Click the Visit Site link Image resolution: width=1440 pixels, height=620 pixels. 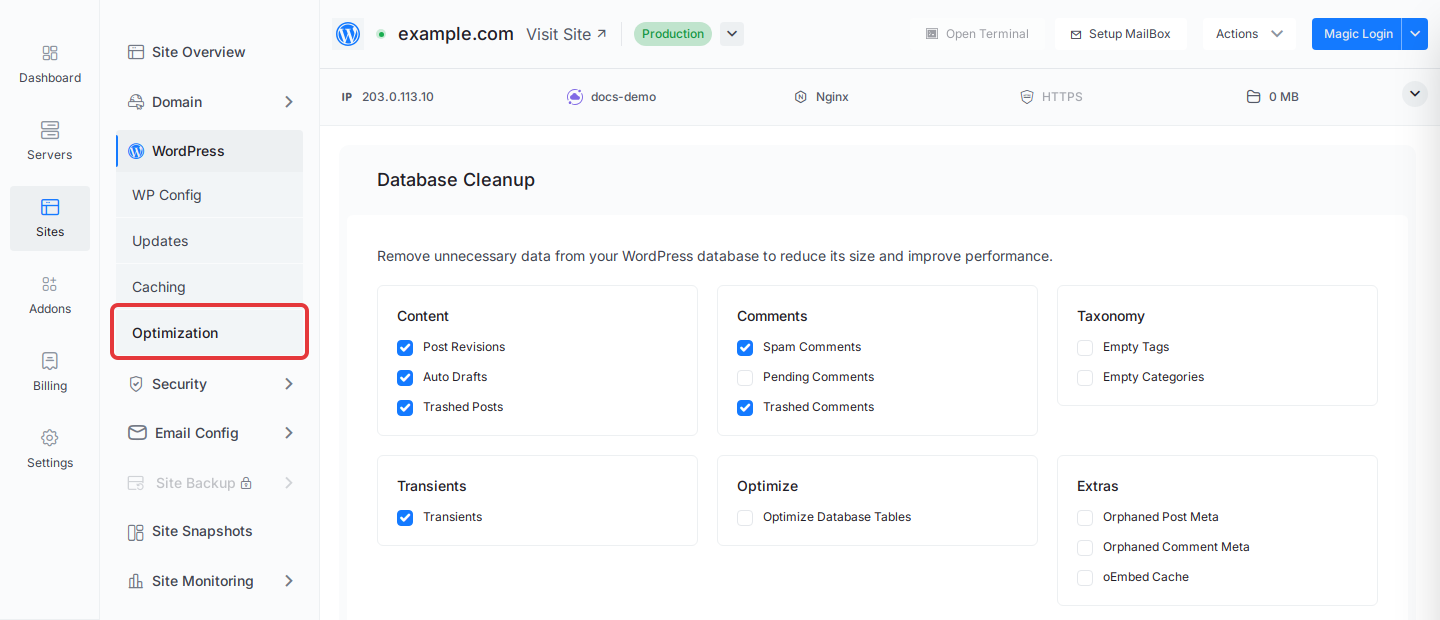(566, 34)
